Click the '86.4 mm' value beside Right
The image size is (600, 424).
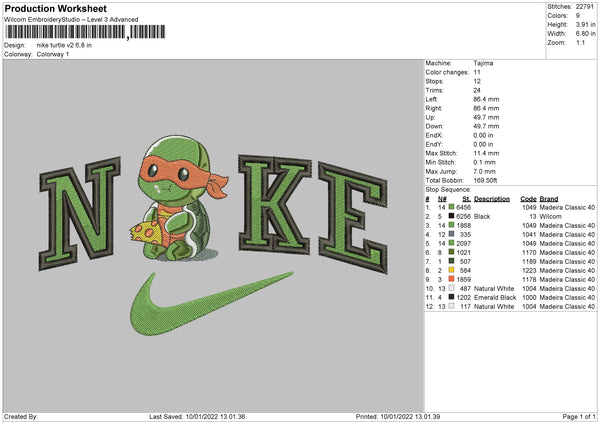[x=486, y=108]
